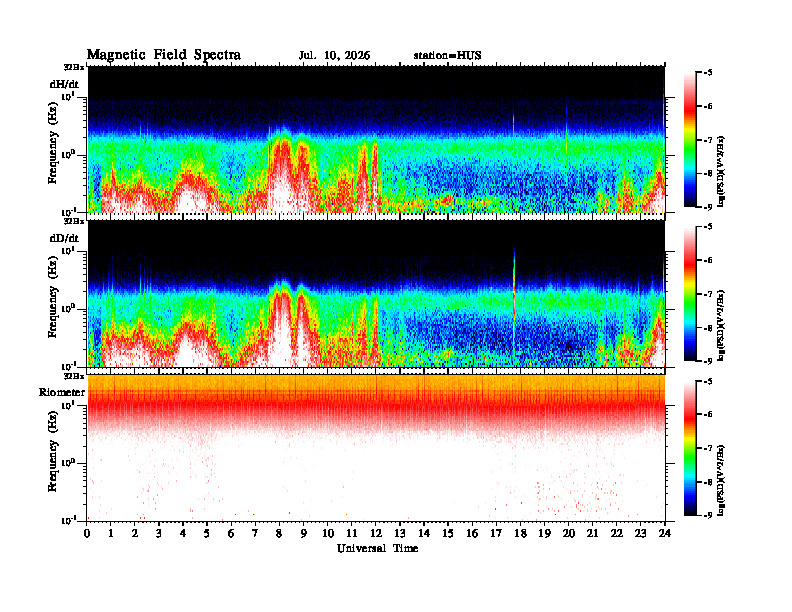
Task: Click inside the dD/dt spectrogram plot
Action: click(376, 293)
